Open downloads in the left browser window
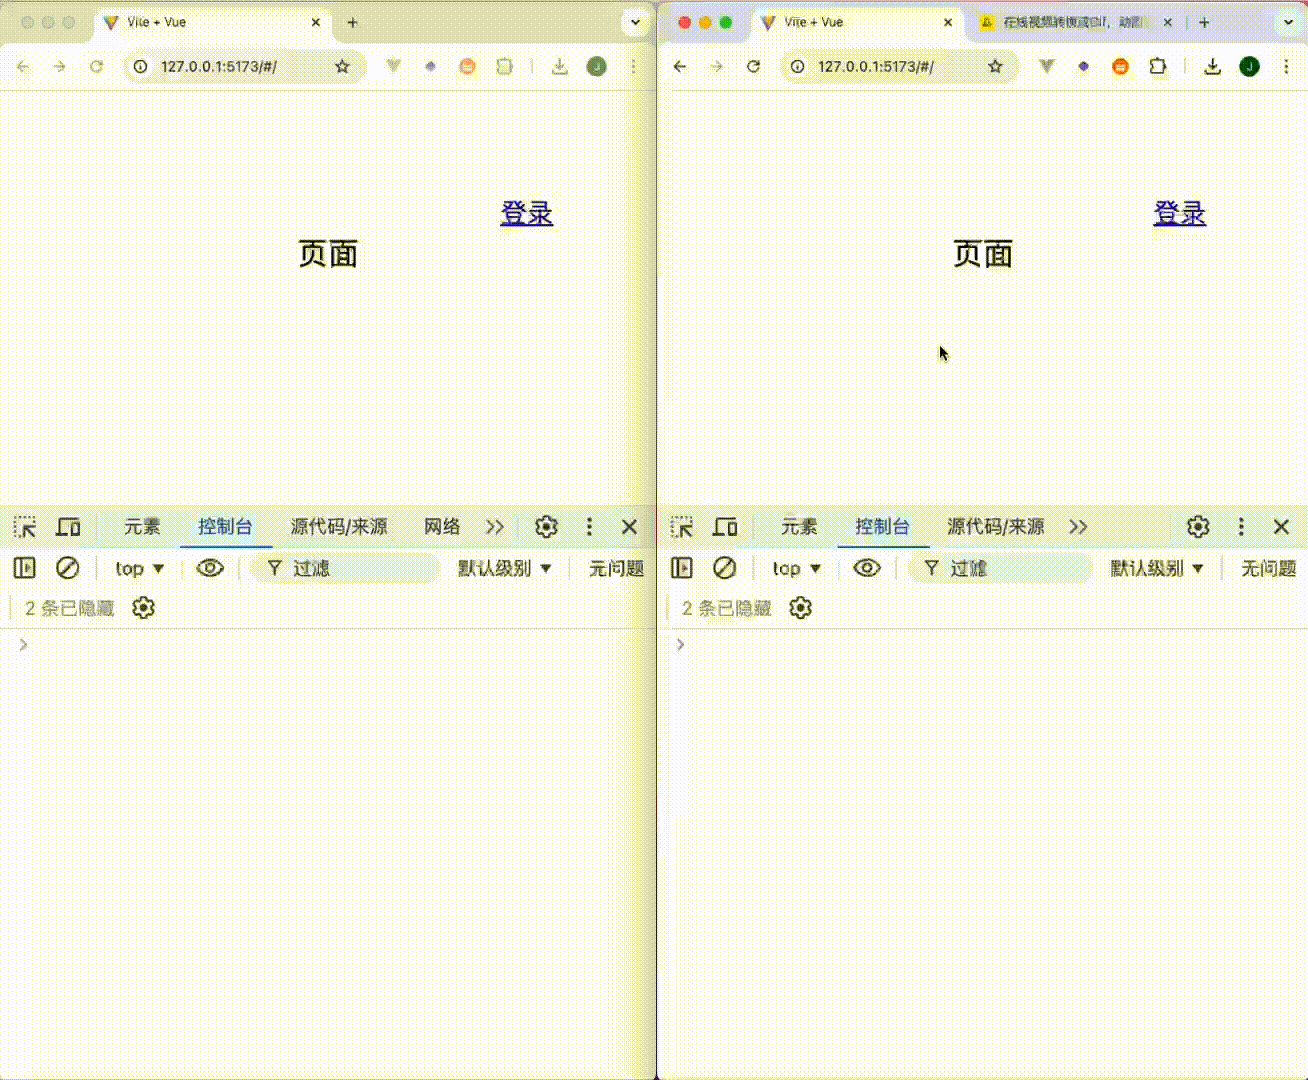The width and height of the screenshot is (1308, 1080). click(559, 66)
